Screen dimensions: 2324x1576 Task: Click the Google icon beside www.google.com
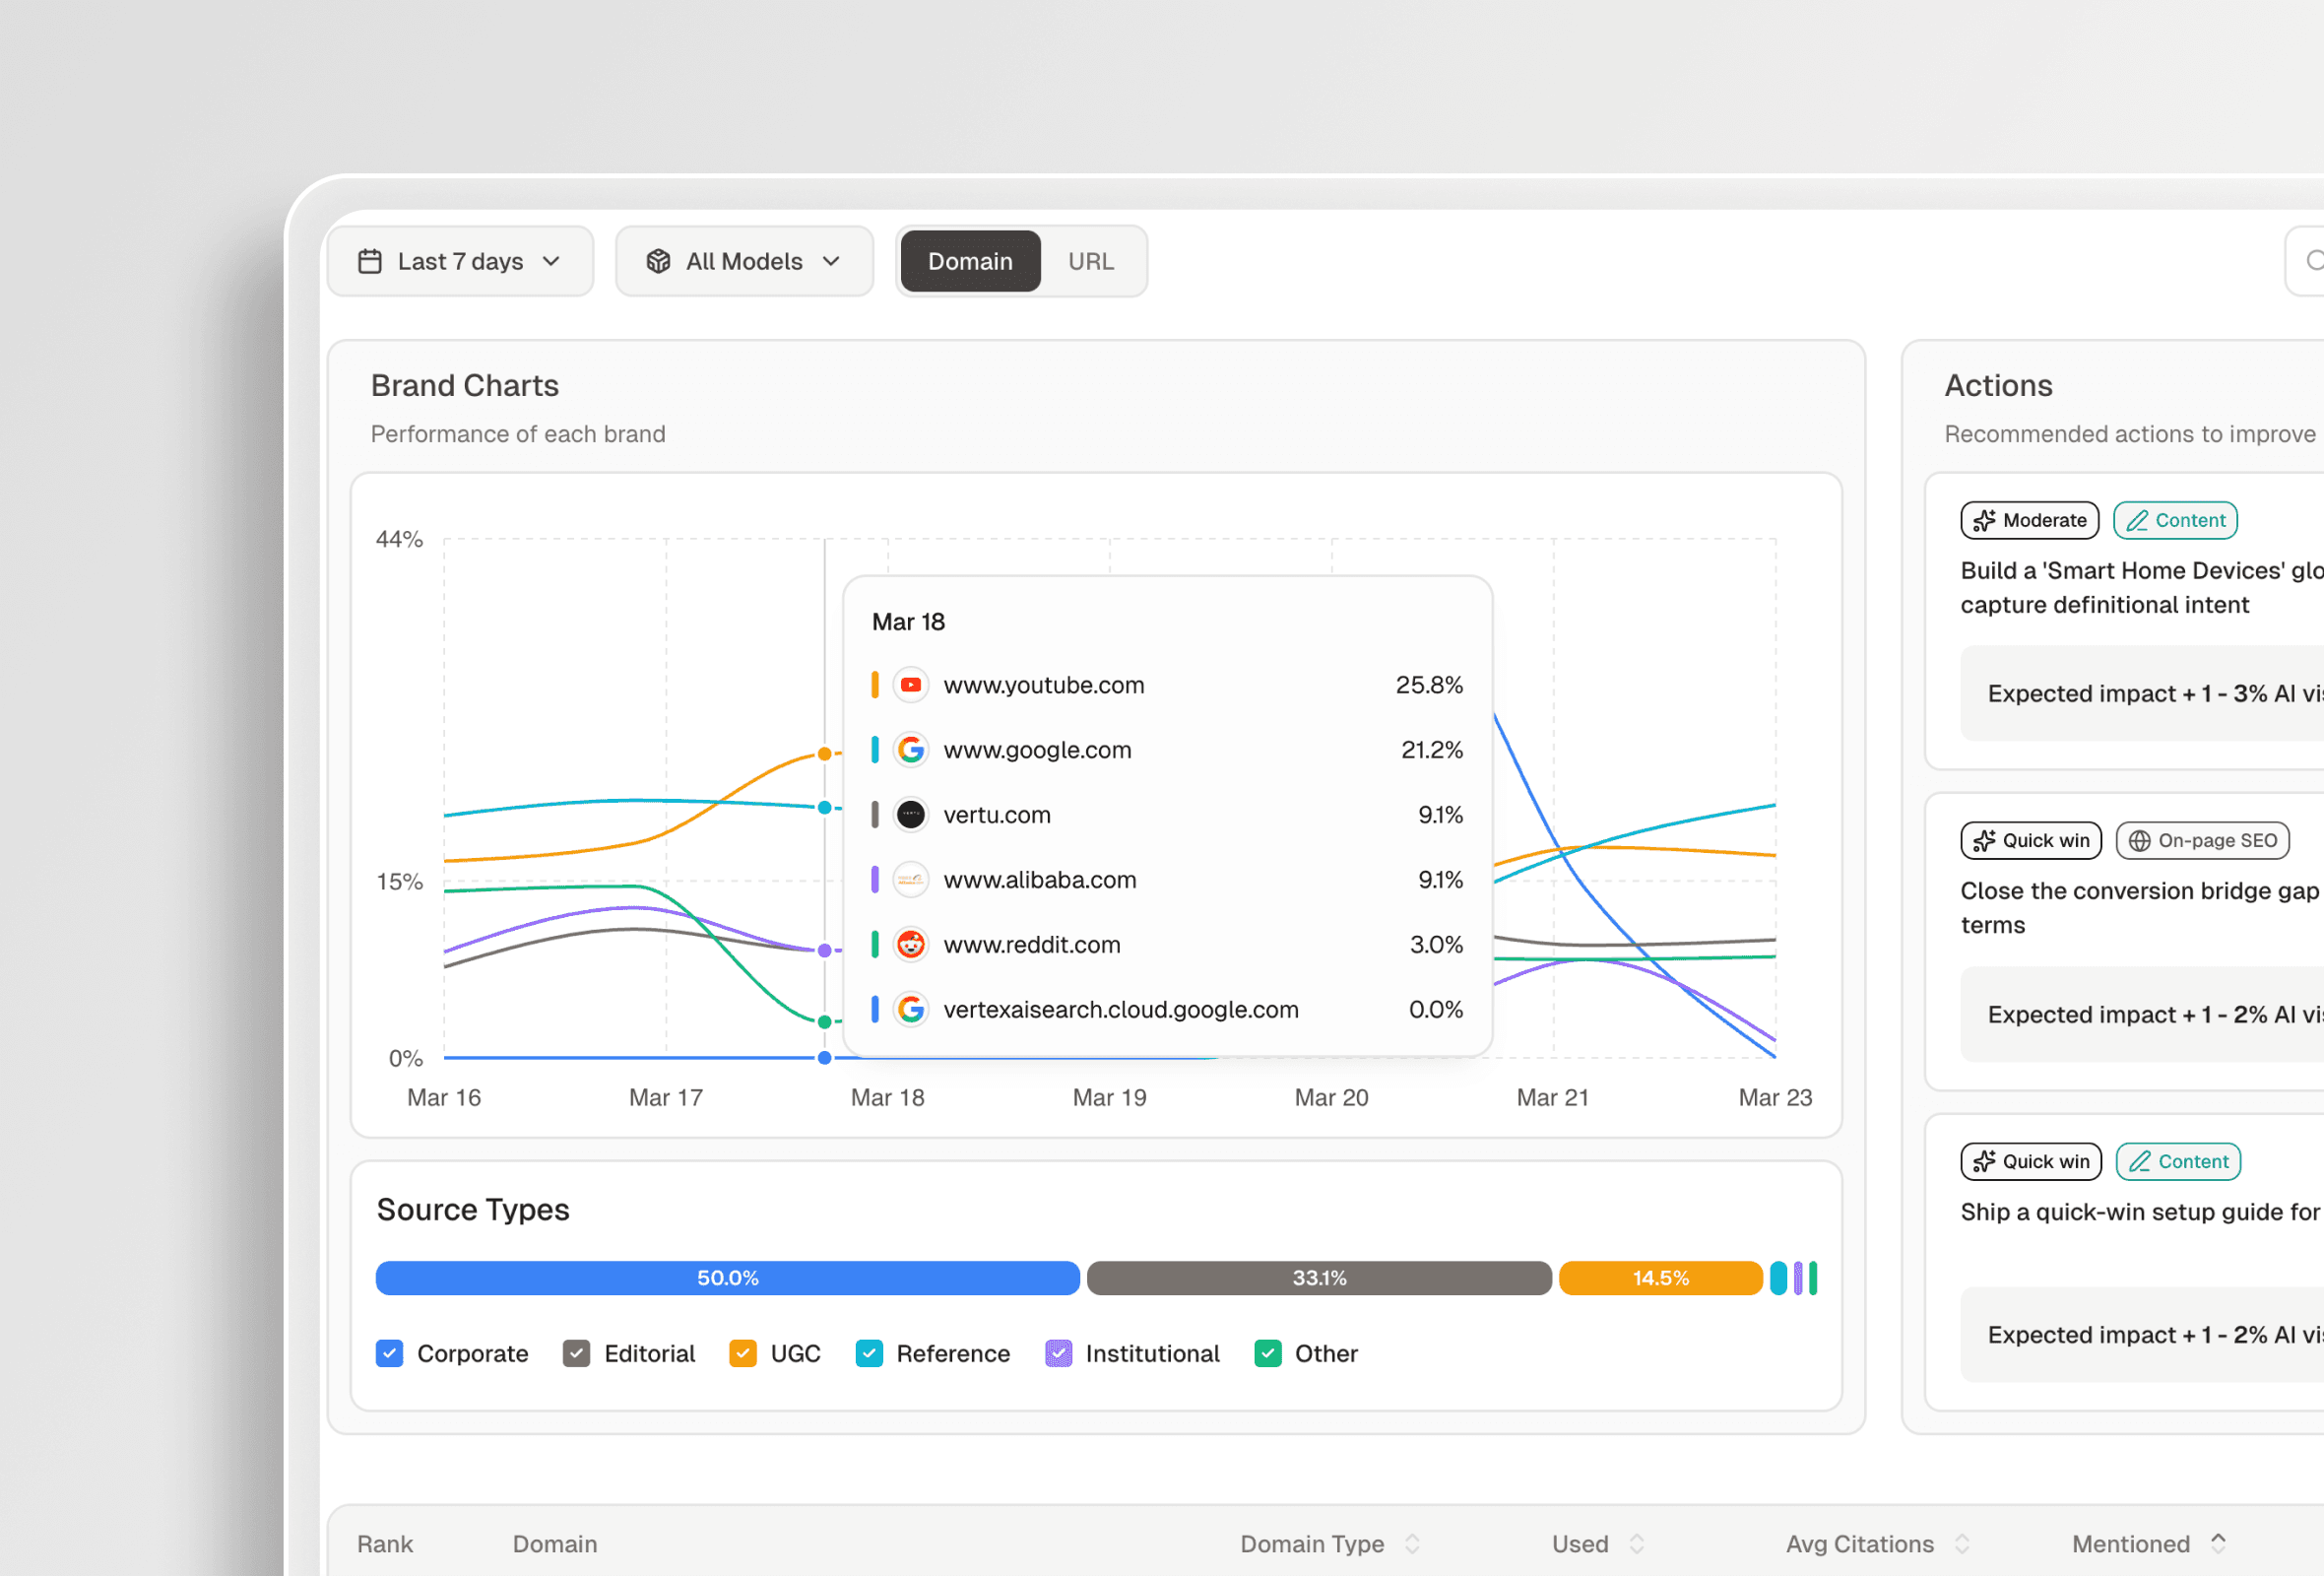[x=911, y=750]
